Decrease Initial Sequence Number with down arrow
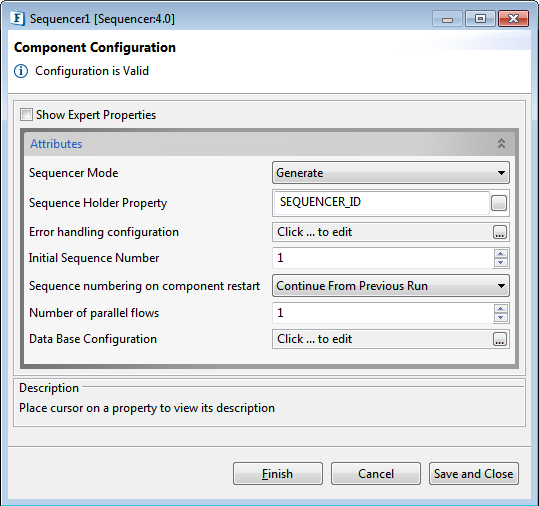Image resolution: width=539 pixels, height=506 pixels. point(500,263)
